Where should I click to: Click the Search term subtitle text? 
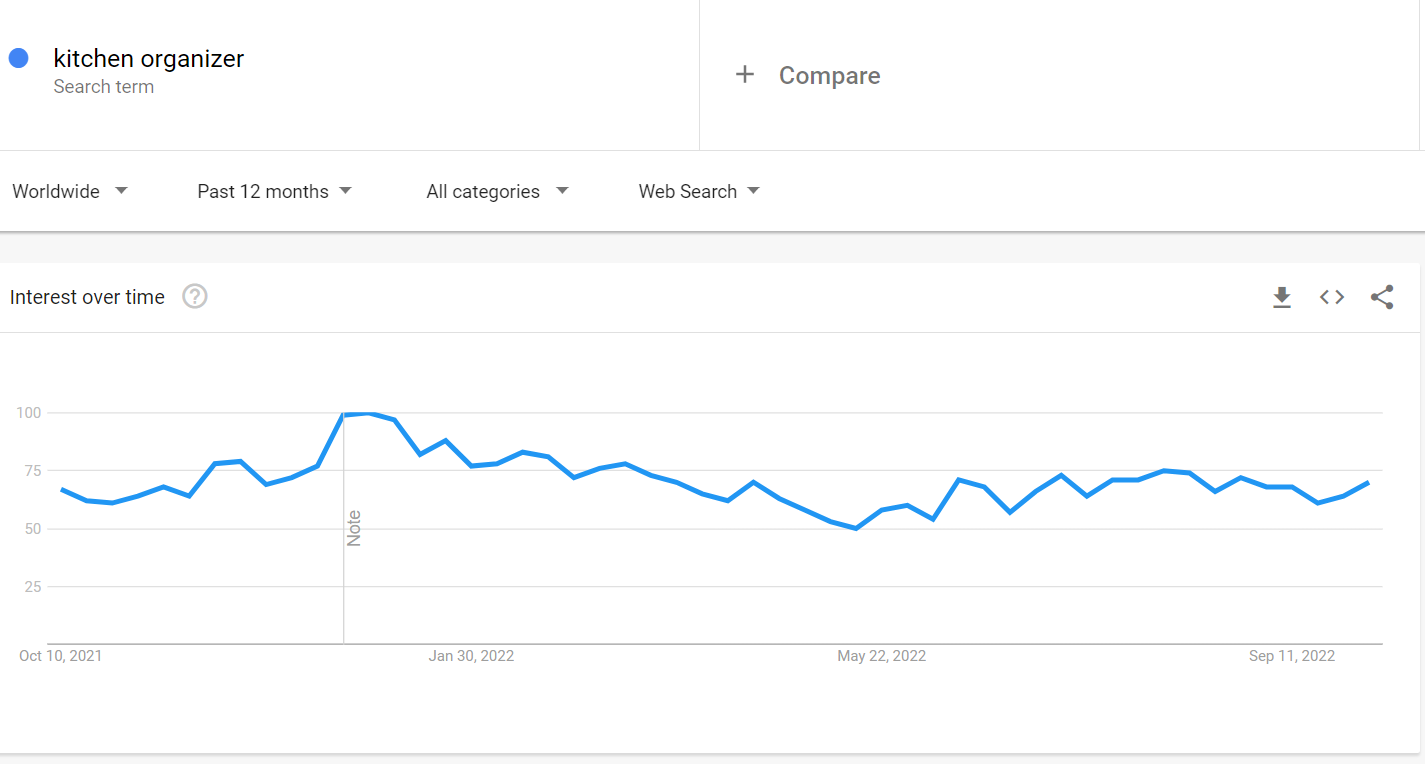coord(104,87)
